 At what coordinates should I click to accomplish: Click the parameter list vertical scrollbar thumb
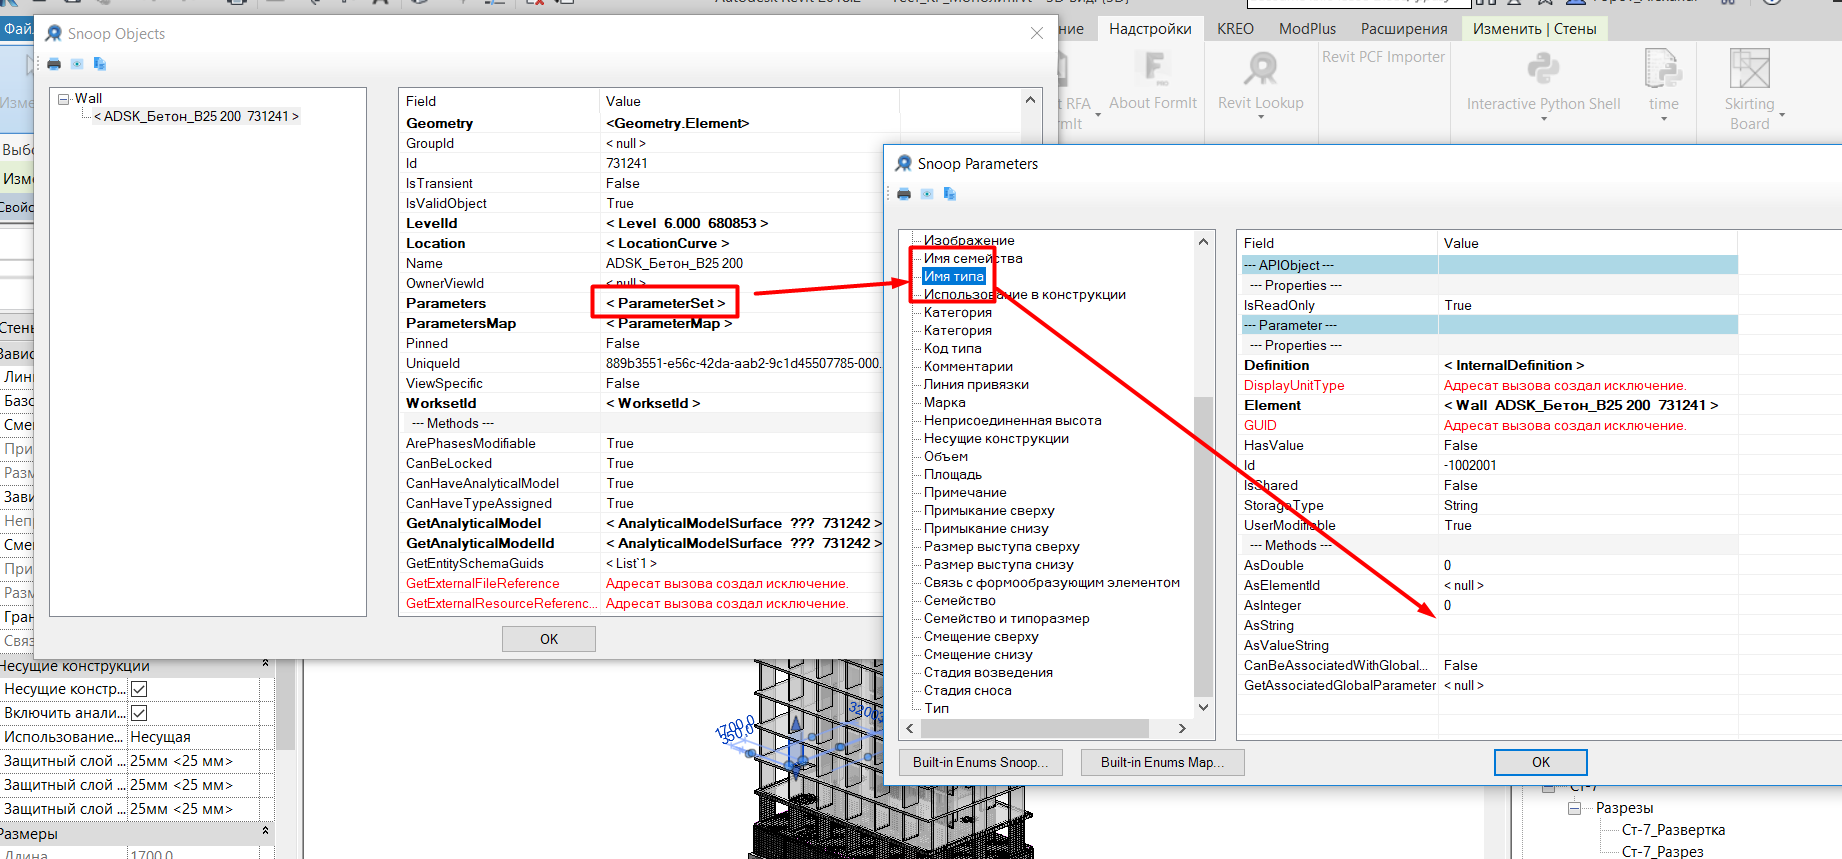(1203, 546)
